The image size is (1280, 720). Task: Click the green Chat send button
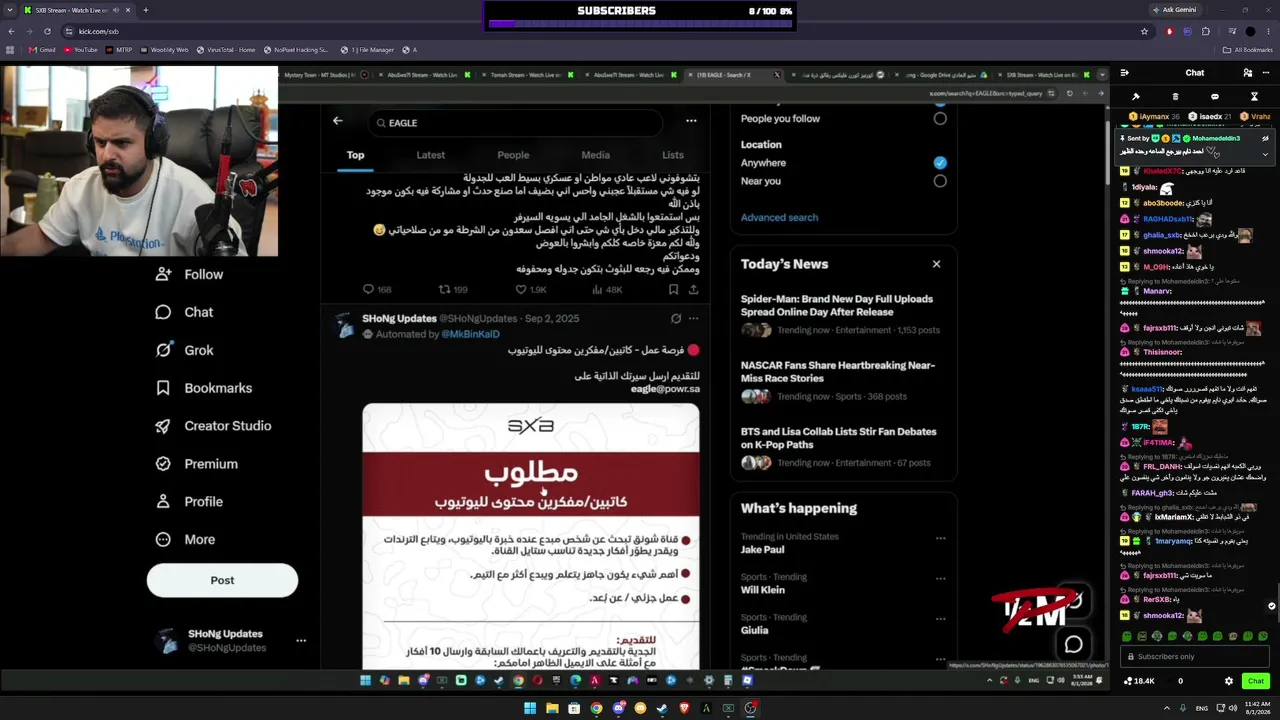point(1256,681)
